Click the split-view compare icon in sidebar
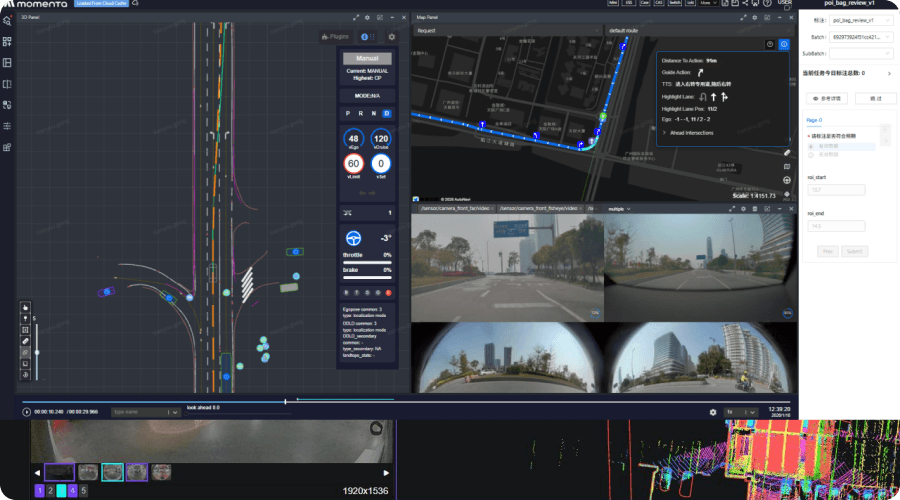The width and height of the screenshot is (900, 500). click(7, 84)
